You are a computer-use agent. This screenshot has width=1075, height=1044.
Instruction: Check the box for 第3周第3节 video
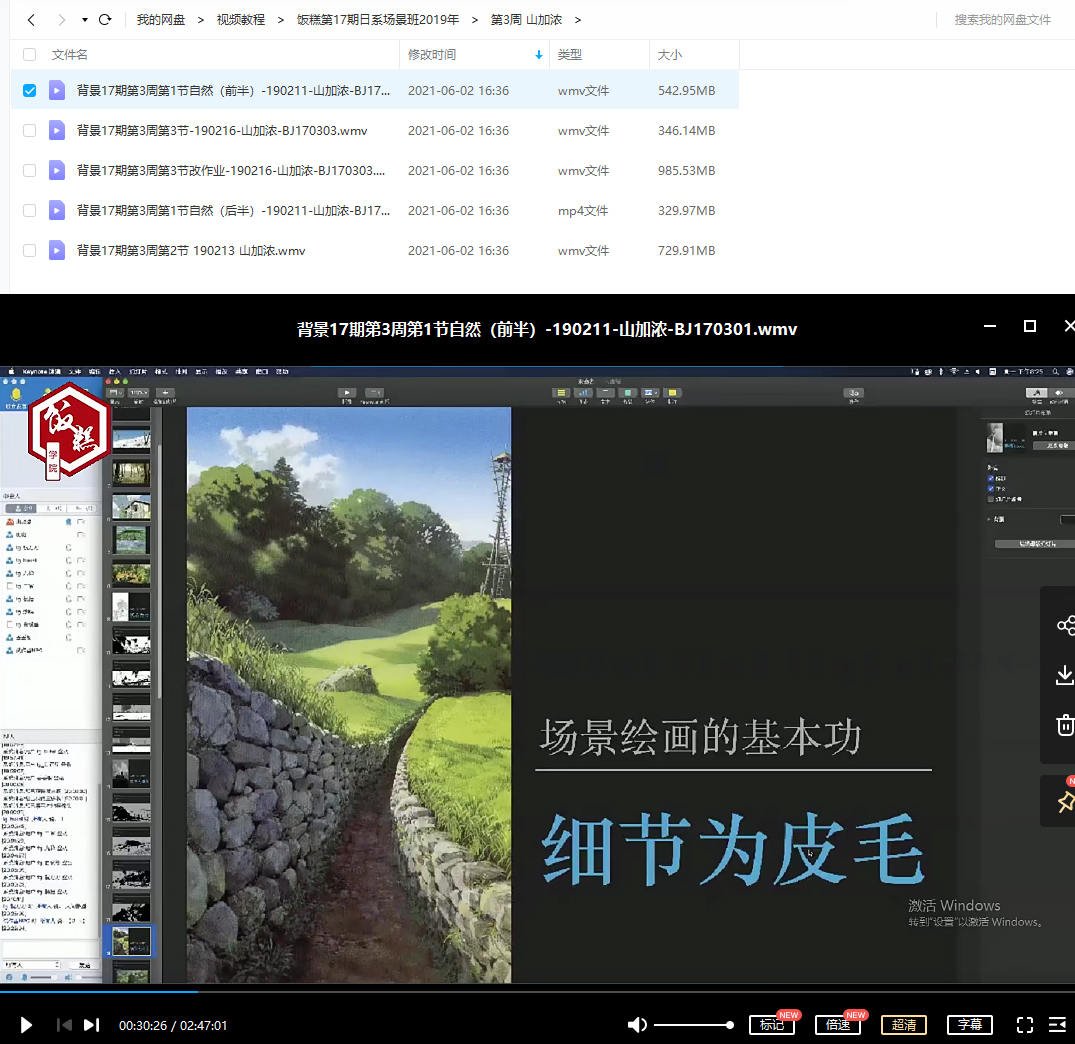[x=29, y=130]
